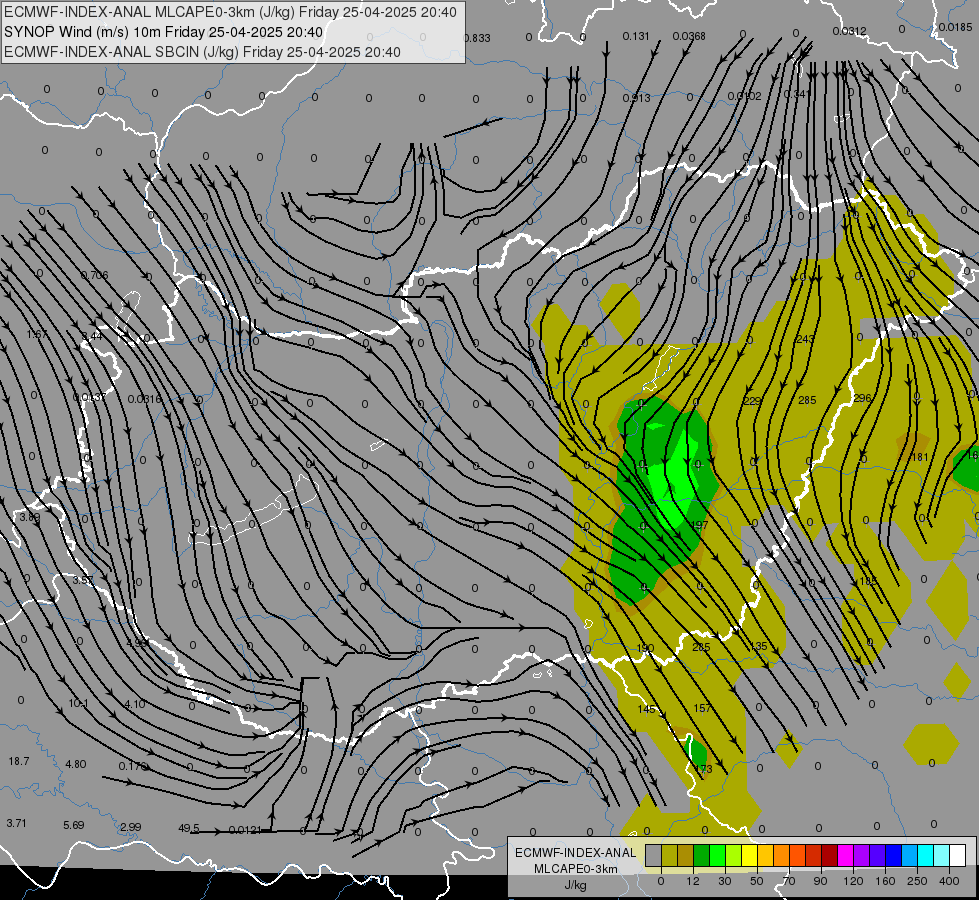
Task: Click the map value 0.131
Action: [x=636, y=36]
